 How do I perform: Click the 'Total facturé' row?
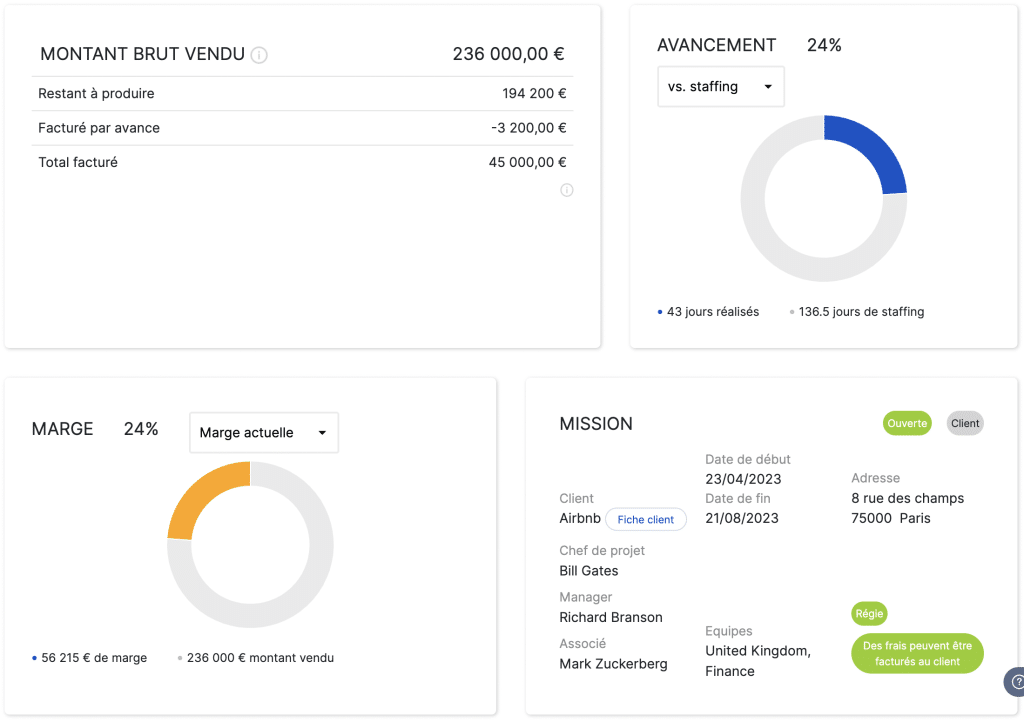coord(302,162)
